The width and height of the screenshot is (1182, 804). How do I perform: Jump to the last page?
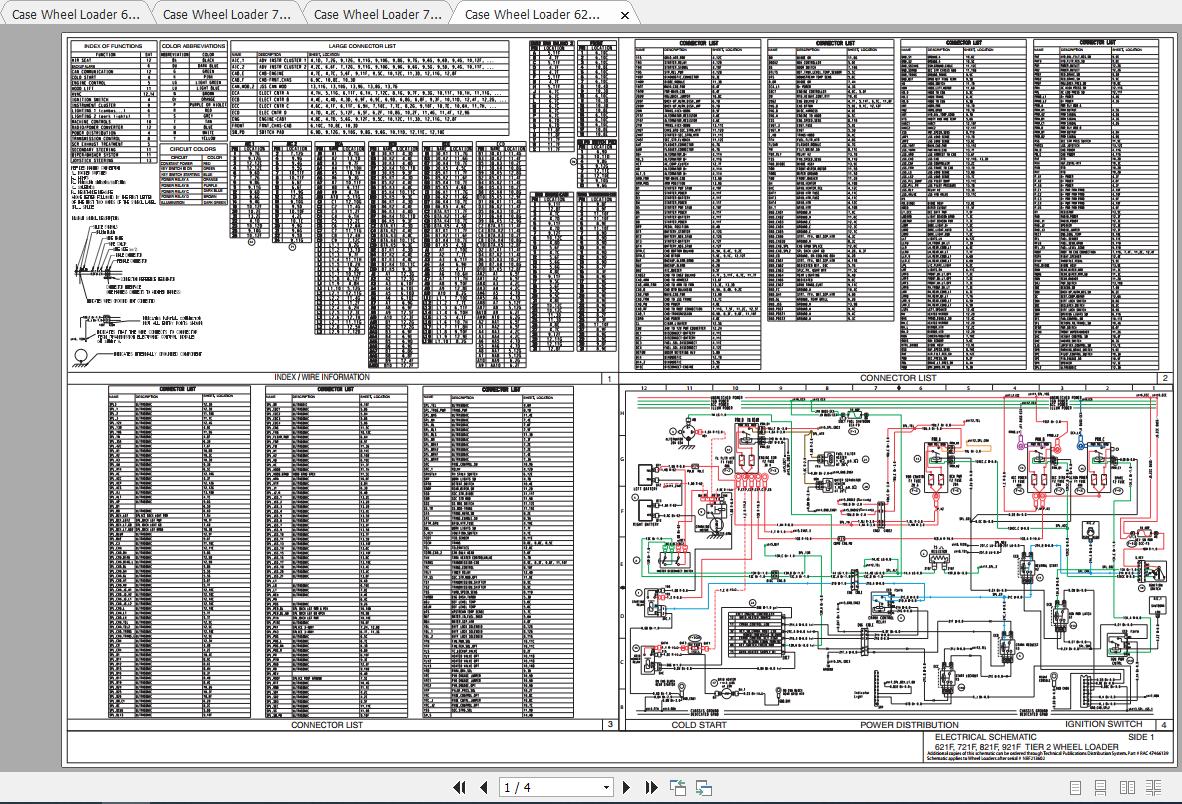pyautogui.click(x=651, y=788)
